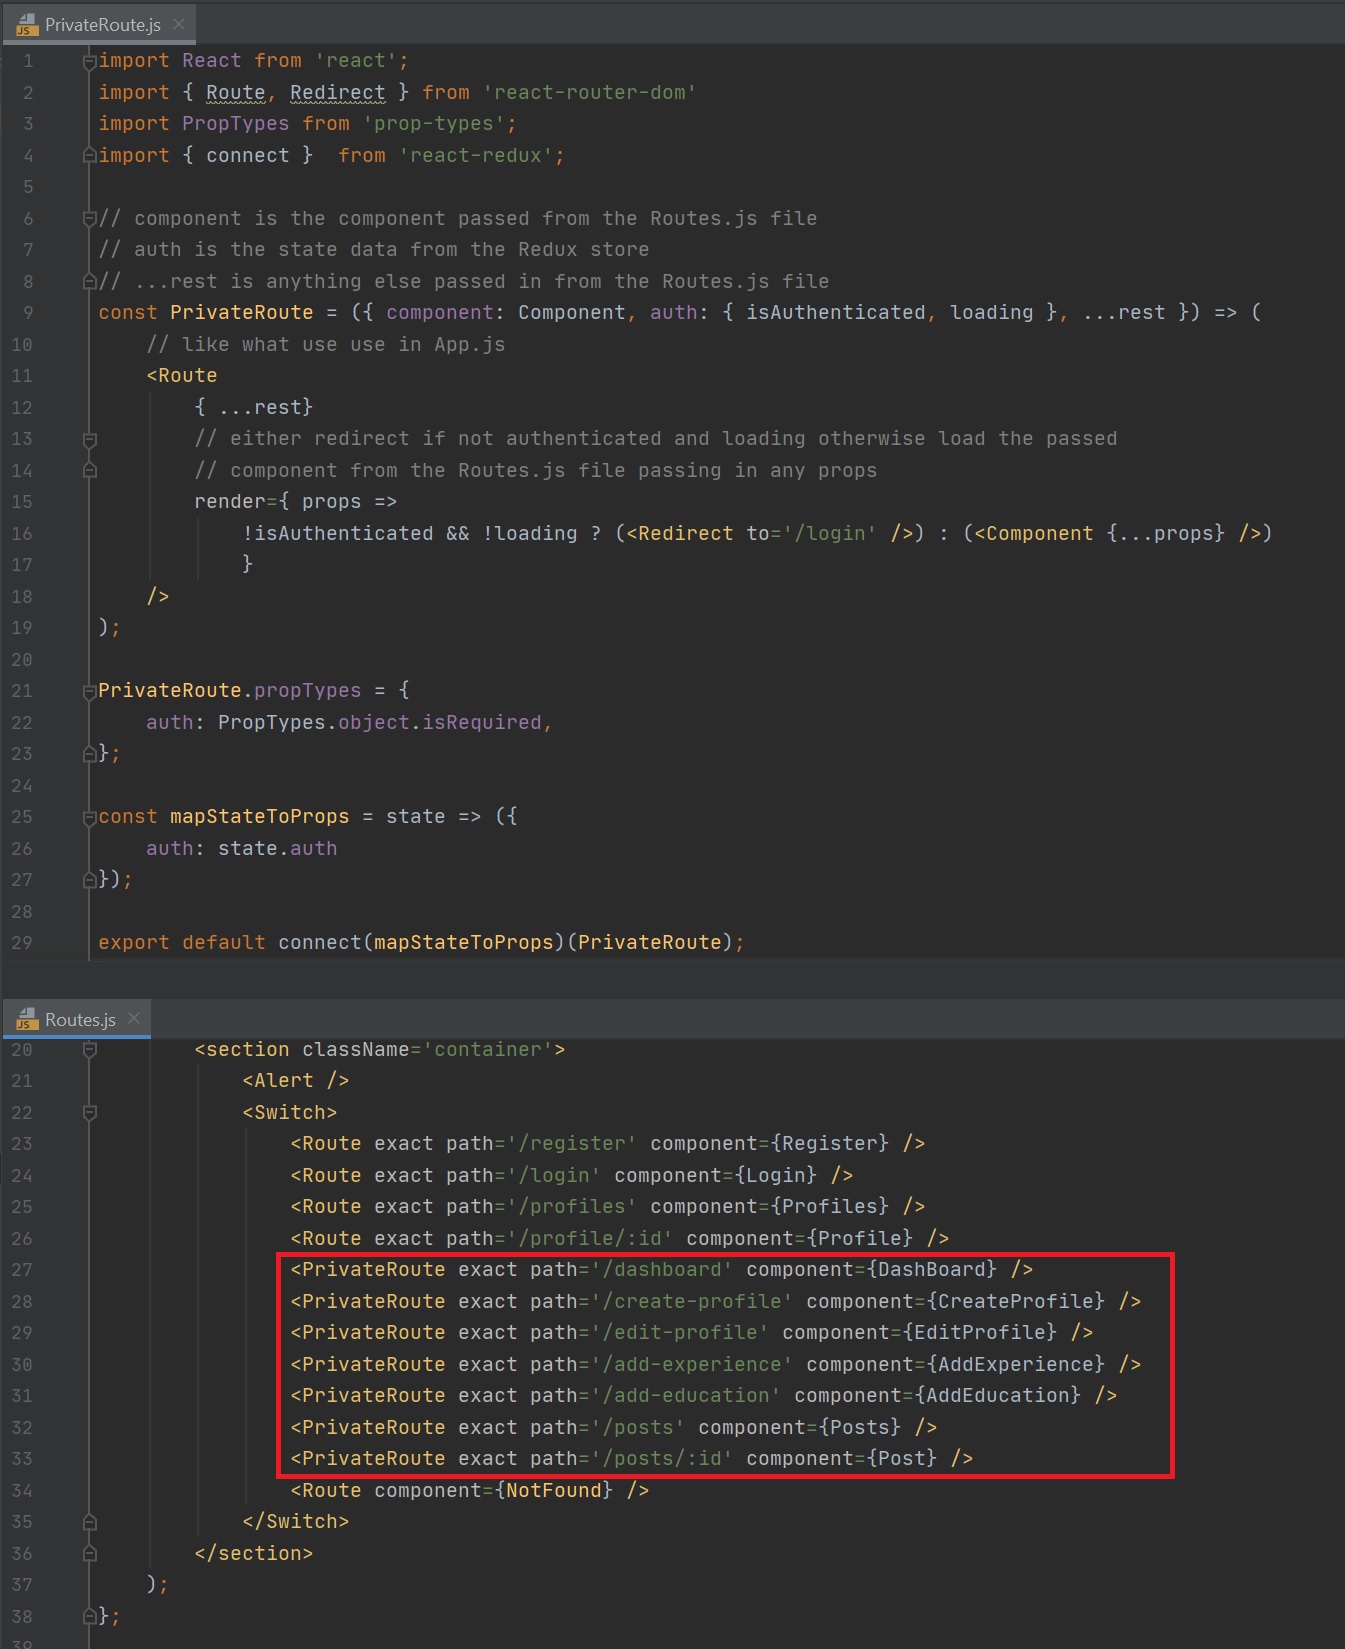1345x1649 pixels.
Task: Click line number 29 in the PrivateRoute.js gutter
Action: tap(22, 943)
